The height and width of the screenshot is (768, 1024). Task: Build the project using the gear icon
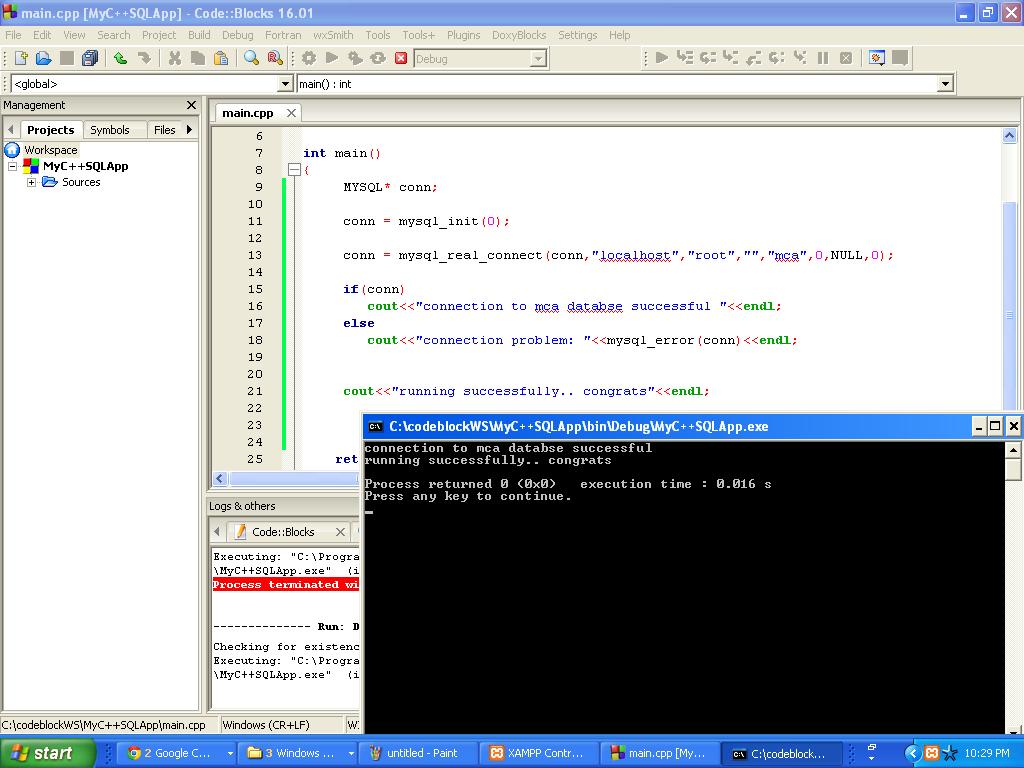[x=309, y=58]
